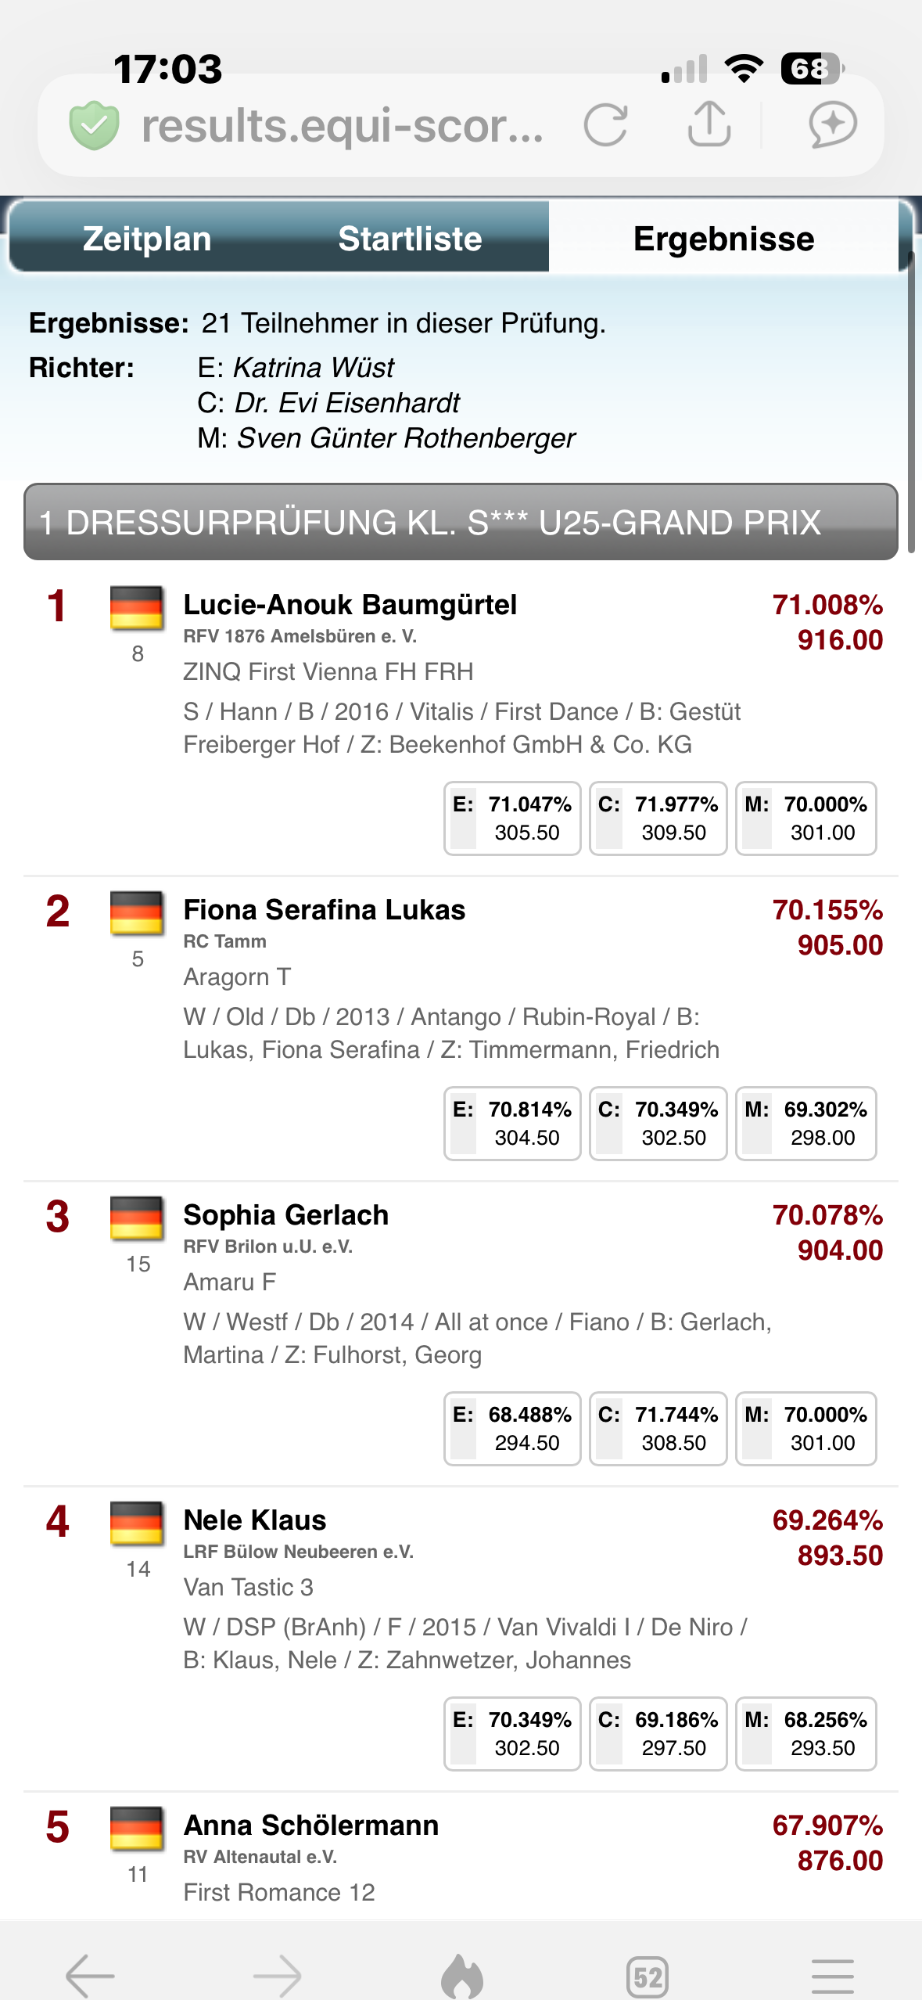Tap judge M score 68.256% box
Screen dimensions: 922x2000
(806, 1733)
